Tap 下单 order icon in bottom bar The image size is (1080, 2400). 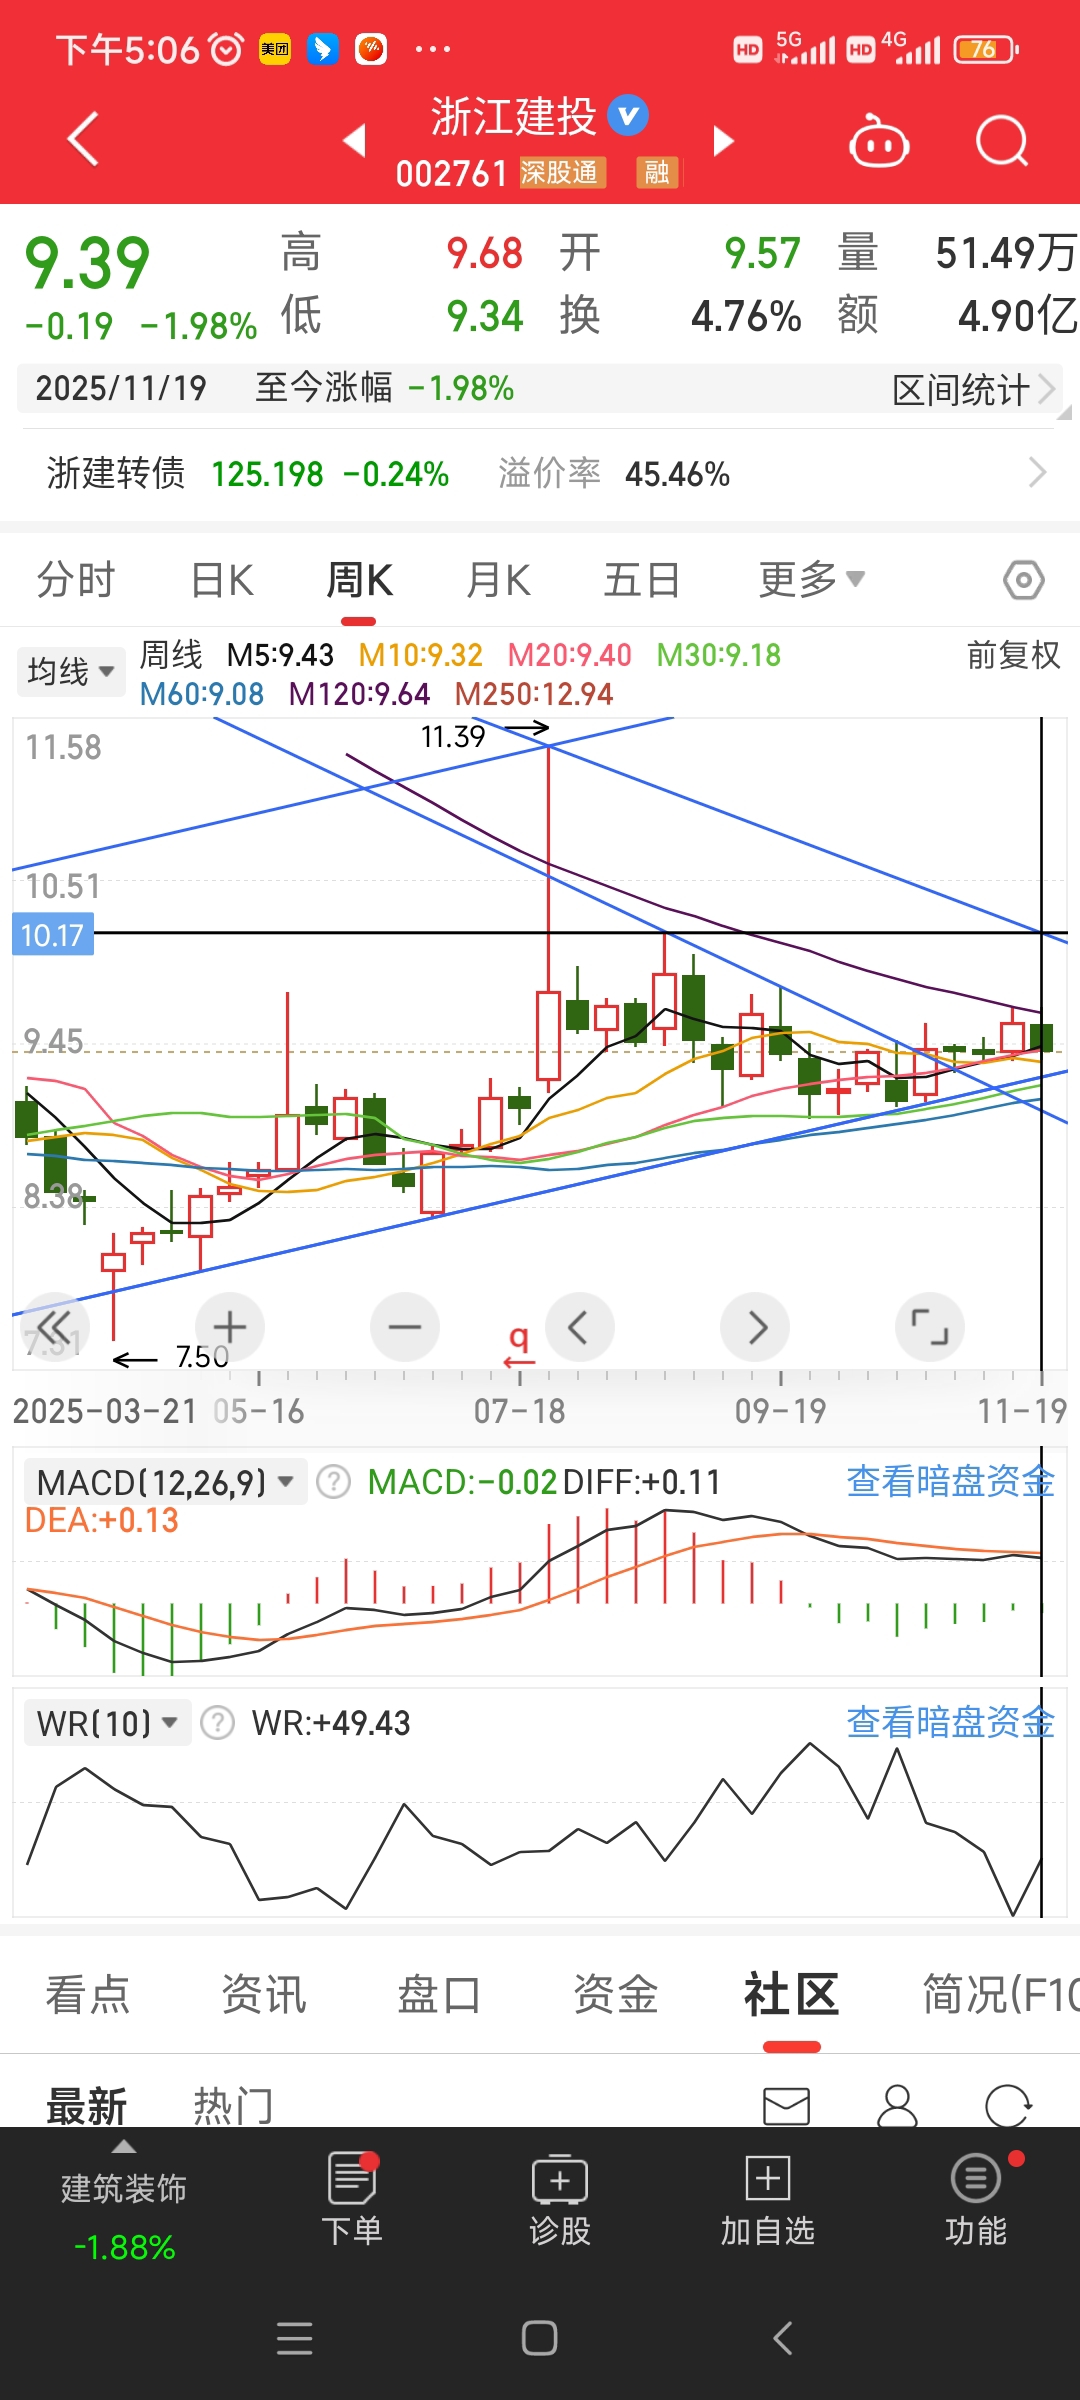click(352, 2198)
